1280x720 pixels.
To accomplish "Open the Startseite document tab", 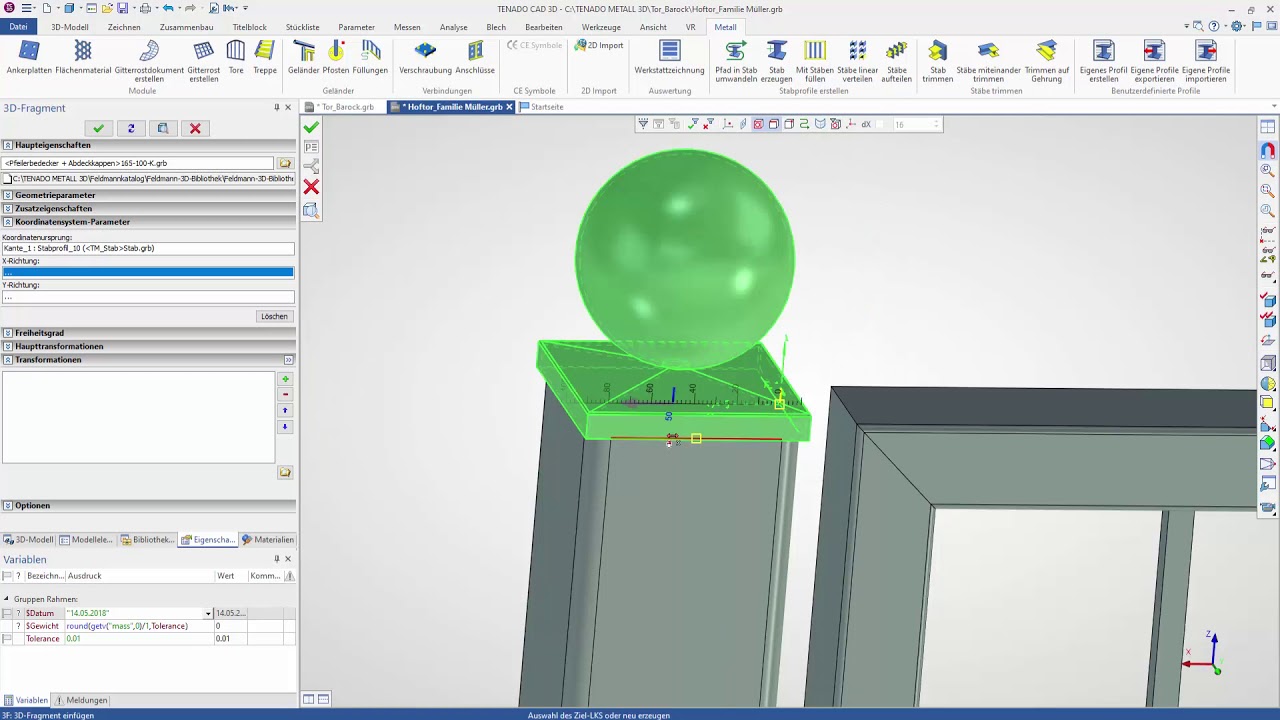I will coord(541,107).
